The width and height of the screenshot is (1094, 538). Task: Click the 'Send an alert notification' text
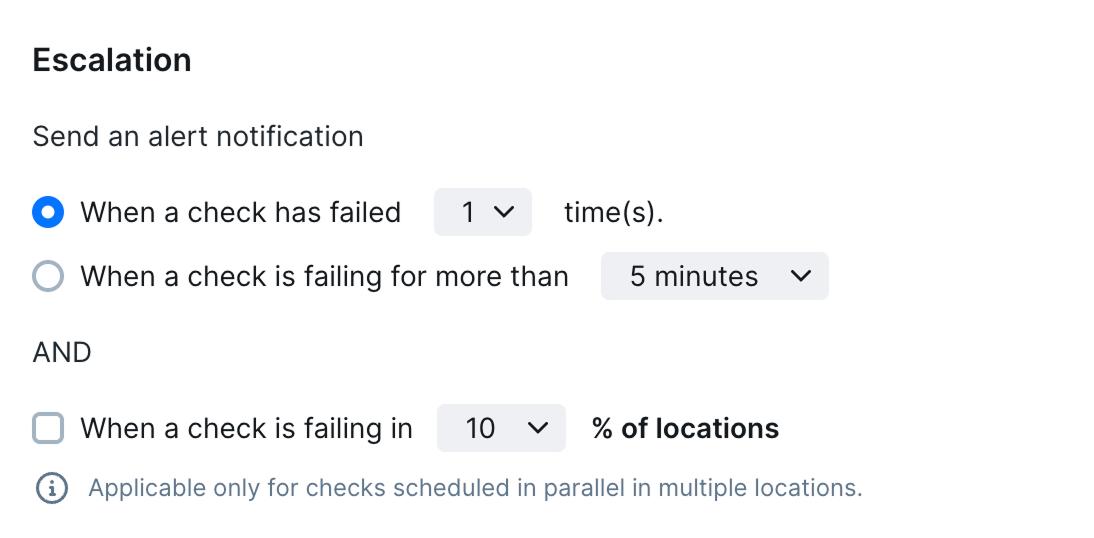click(x=198, y=136)
